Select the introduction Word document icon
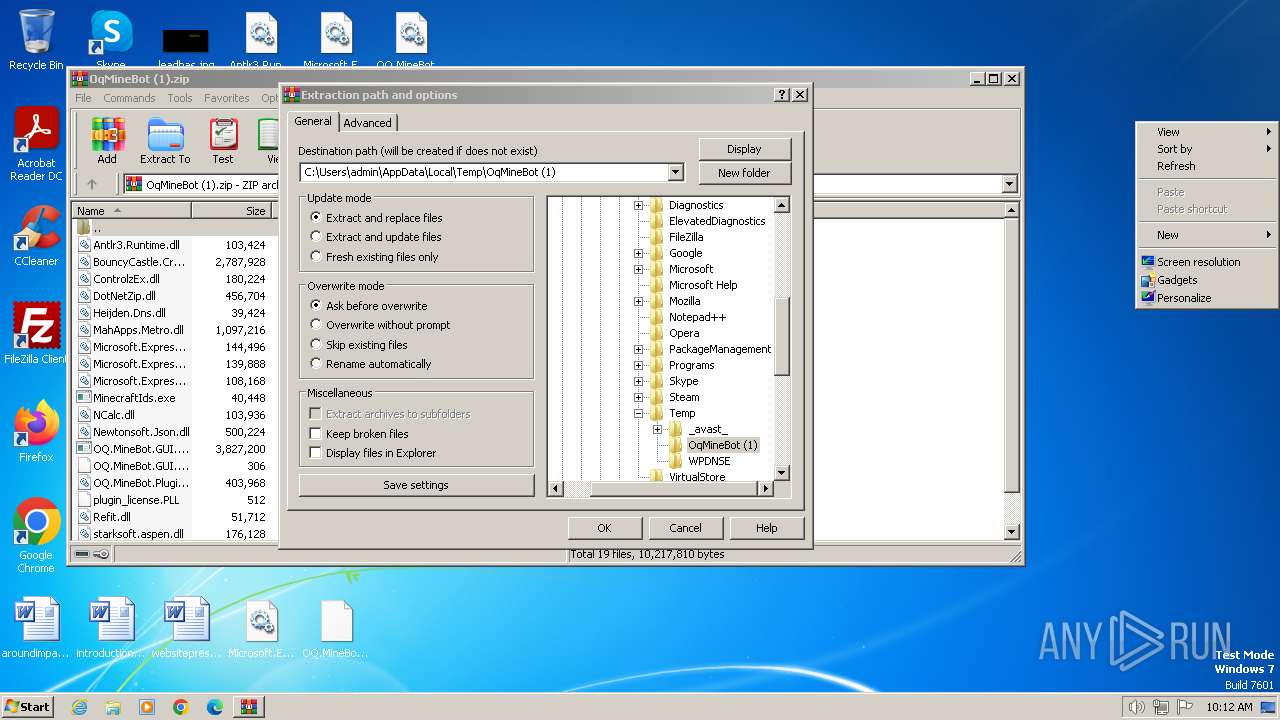 [x=111, y=628]
